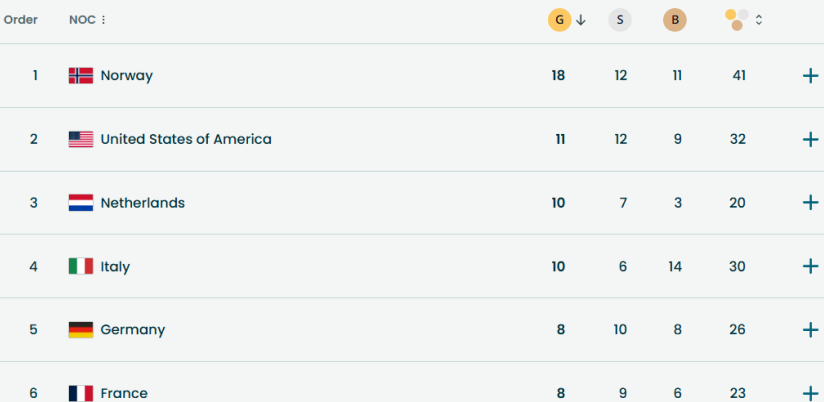Viewport: 824px width, 402px height.
Task: Click the Norway flag icon
Action: [x=81, y=75]
